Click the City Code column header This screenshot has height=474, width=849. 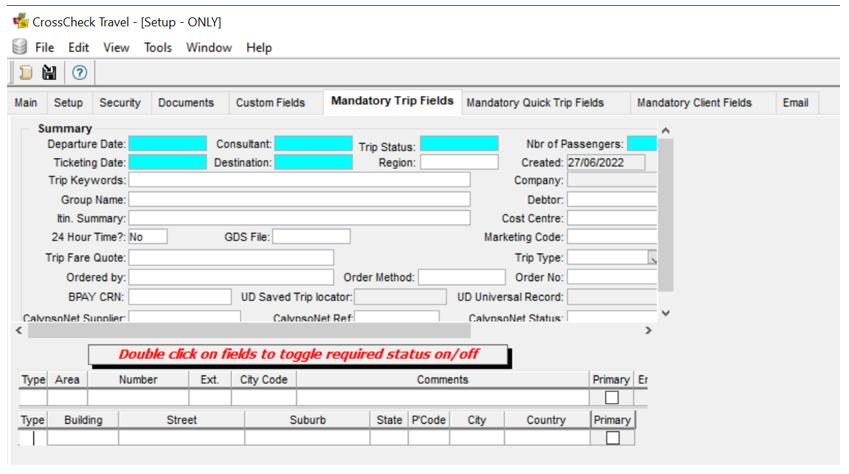(264, 380)
